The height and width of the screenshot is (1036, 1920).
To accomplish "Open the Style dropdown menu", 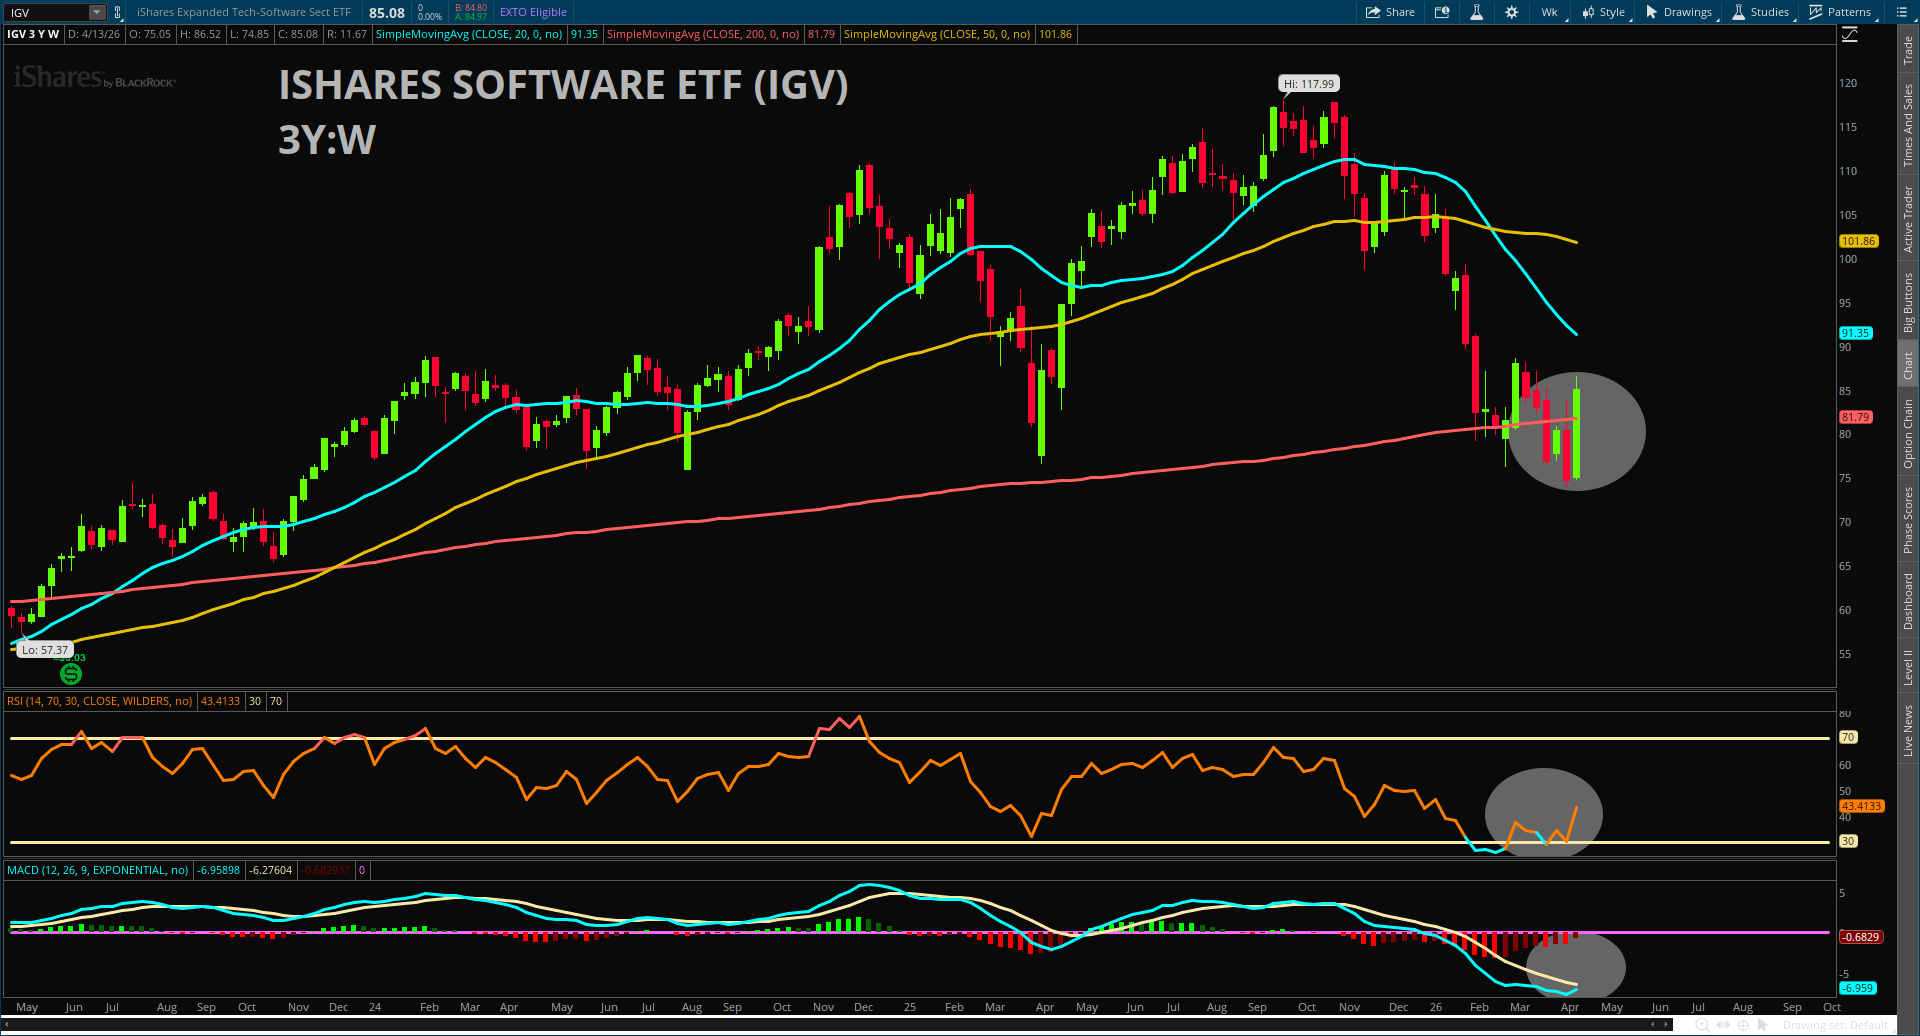I will [1605, 12].
